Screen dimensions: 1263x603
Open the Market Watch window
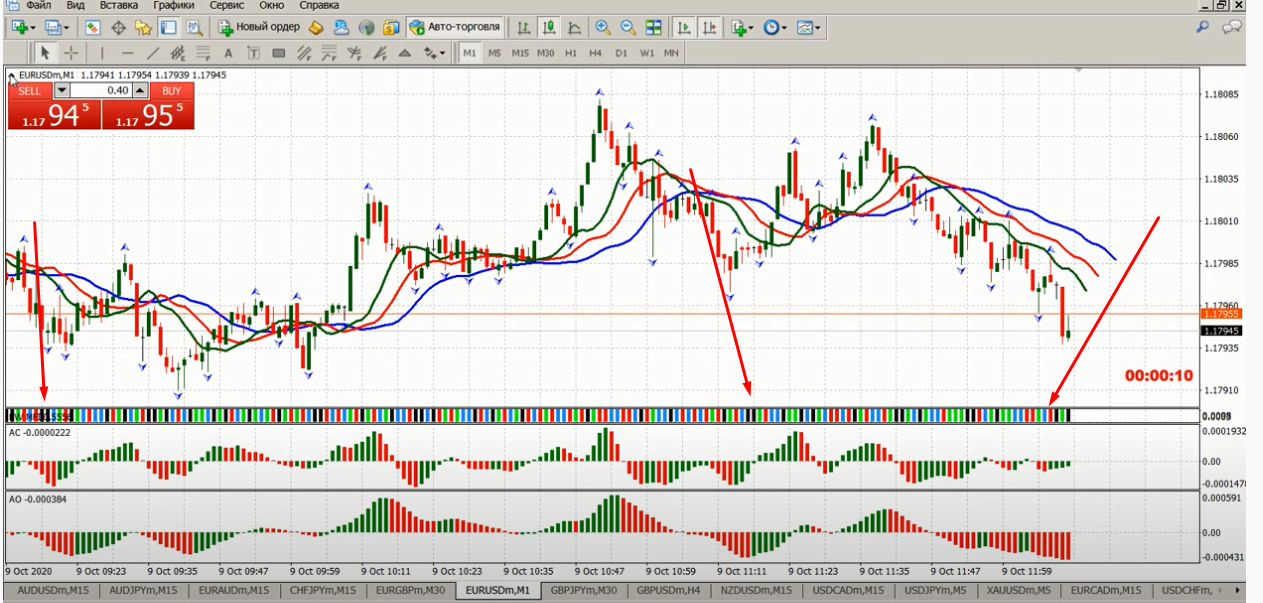(94, 28)
